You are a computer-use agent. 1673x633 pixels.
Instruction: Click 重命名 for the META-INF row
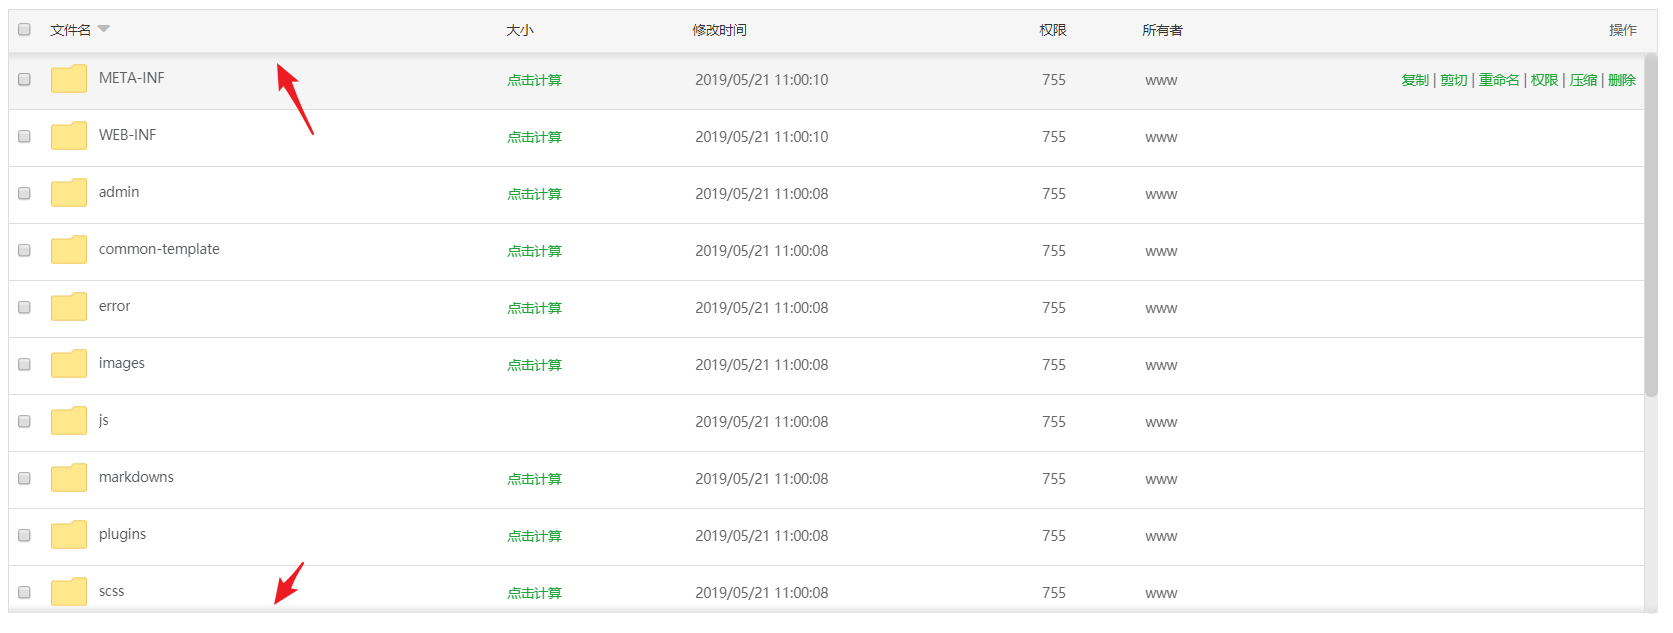tap(1498, 80)
